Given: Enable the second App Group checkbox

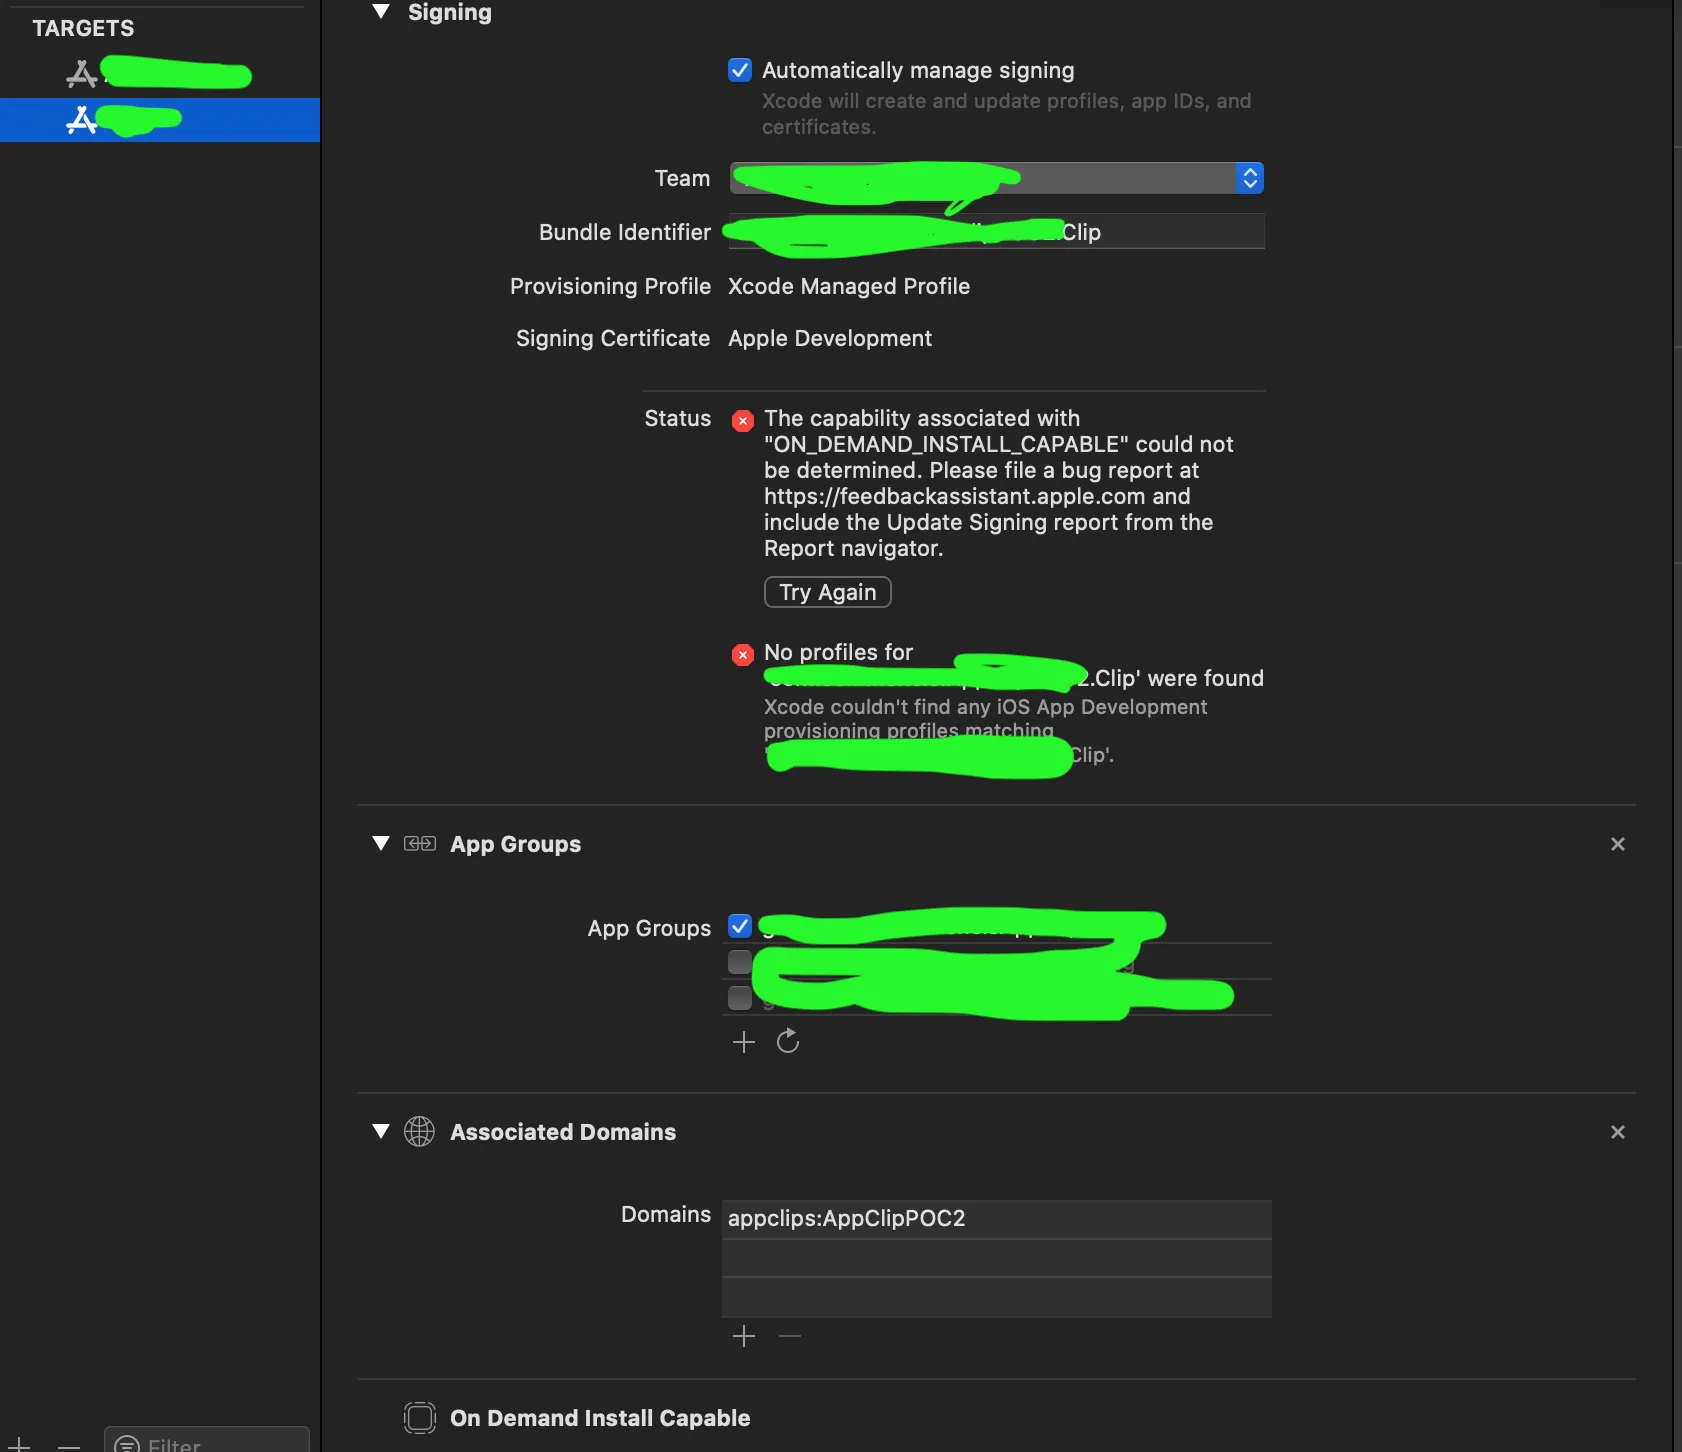Looking at the screenshot, I should (740, 962).
